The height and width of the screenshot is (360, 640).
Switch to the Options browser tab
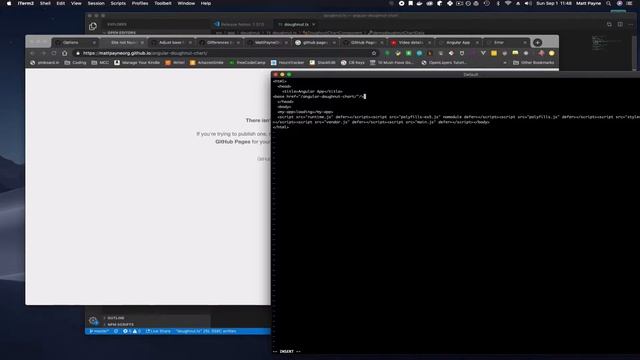(x=74, y=42)
